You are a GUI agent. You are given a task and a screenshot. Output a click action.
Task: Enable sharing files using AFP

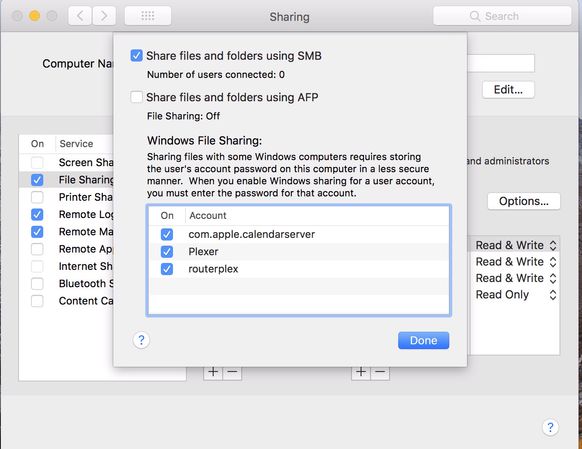point(137,97)
